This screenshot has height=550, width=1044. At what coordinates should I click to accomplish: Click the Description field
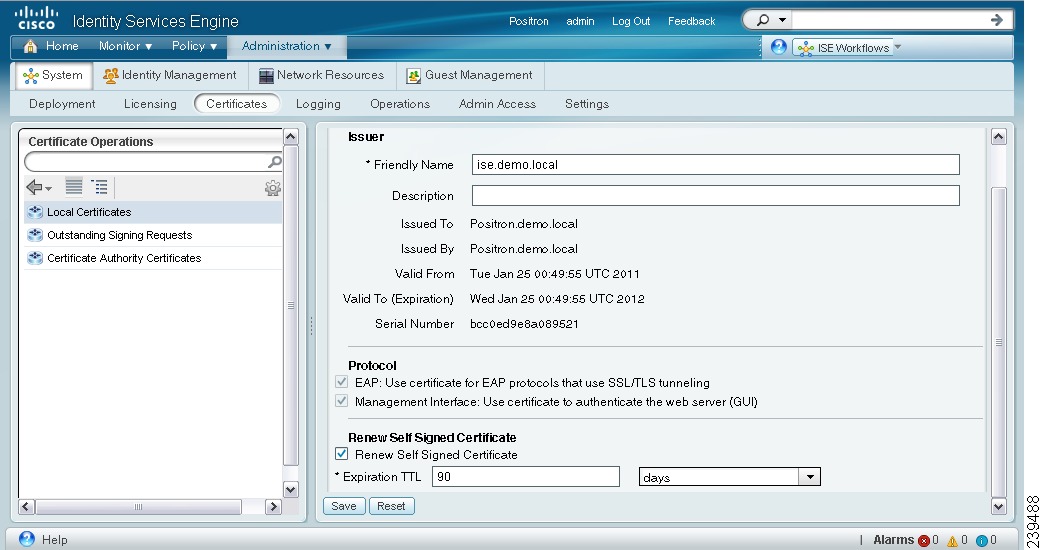click(x=716, y=196)
